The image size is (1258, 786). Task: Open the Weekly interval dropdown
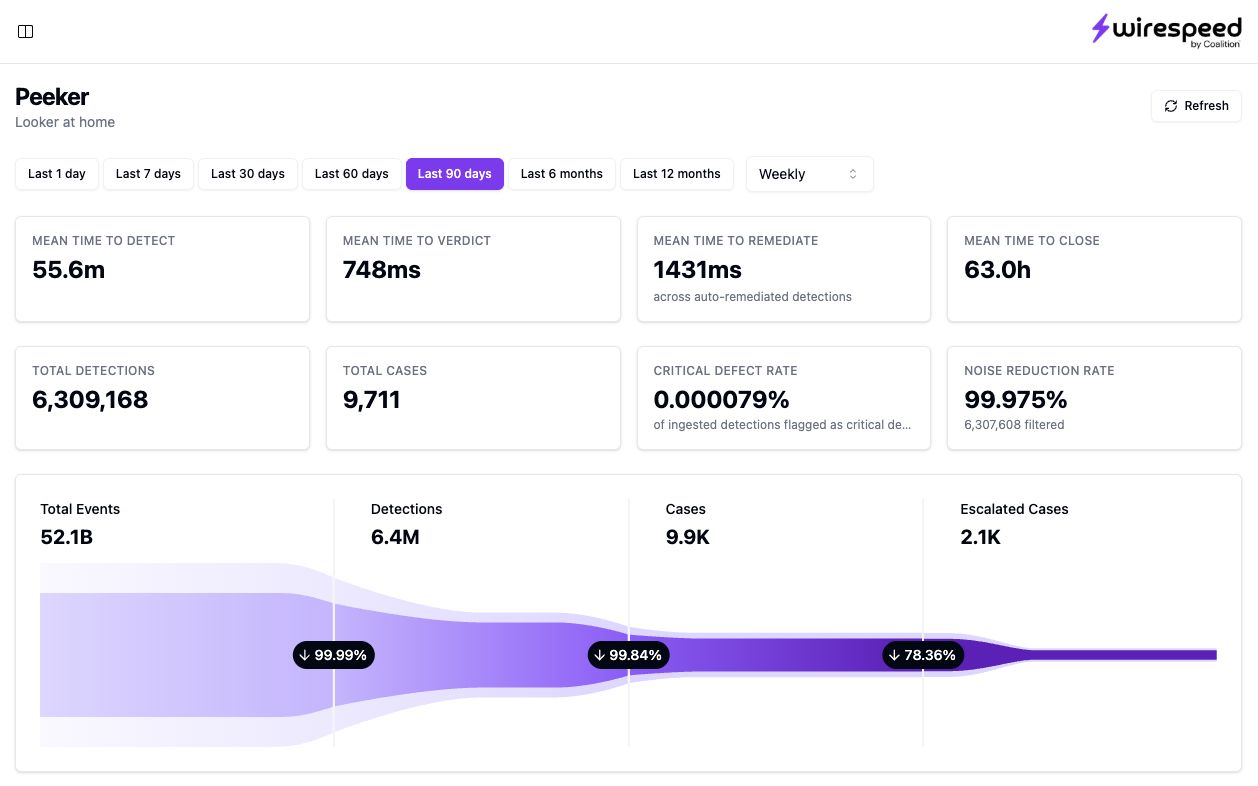click(x=810, y=174)
